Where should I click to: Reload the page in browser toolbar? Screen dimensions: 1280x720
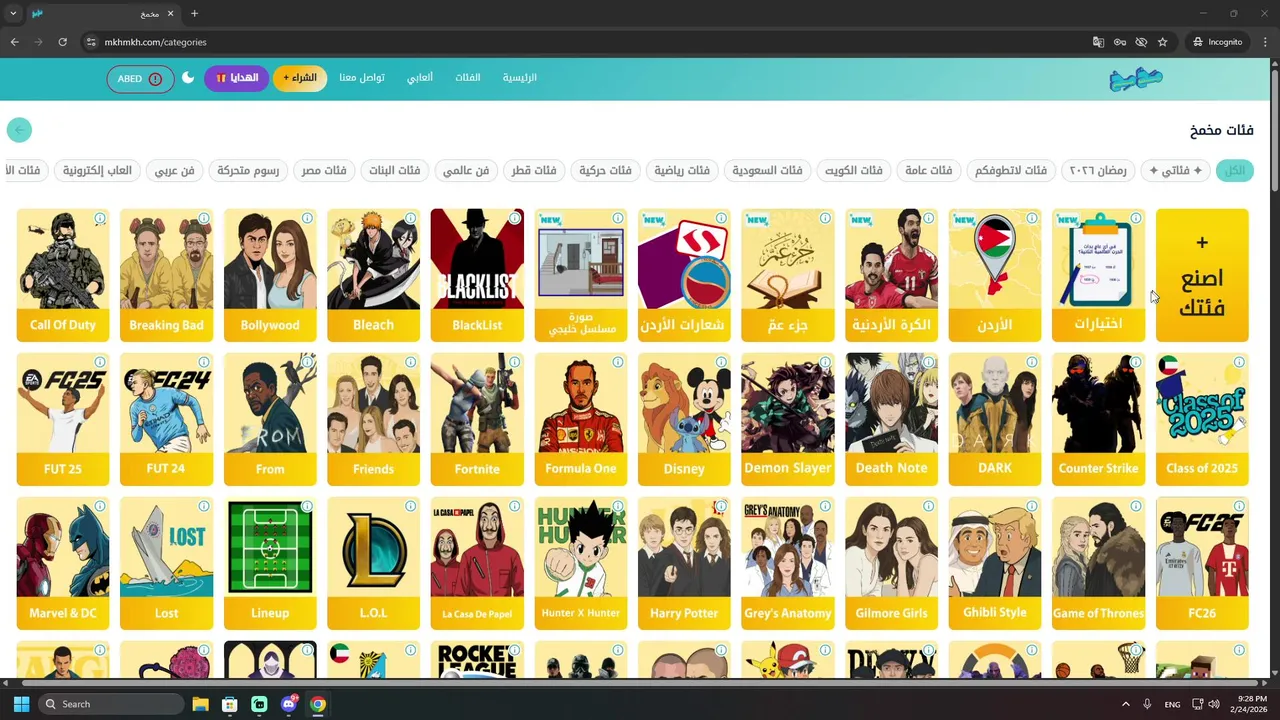pos(62,42)
